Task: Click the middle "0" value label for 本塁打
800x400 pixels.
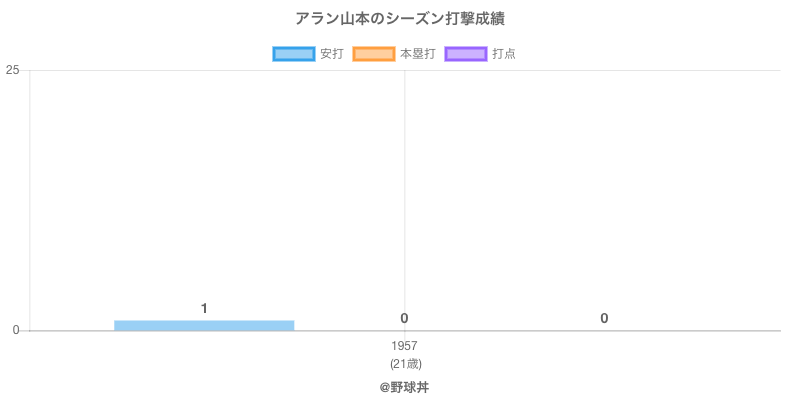Action: point(404,318)
